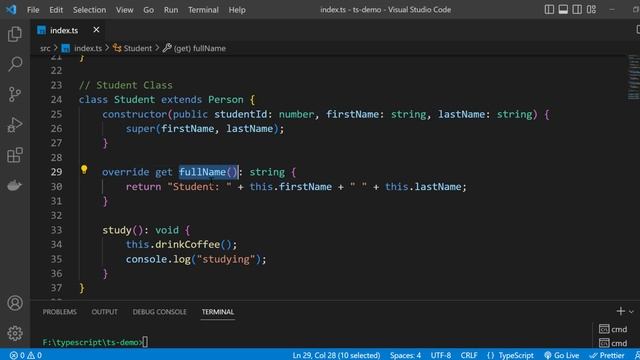Click the minimap code overview

tap(633, 78)
